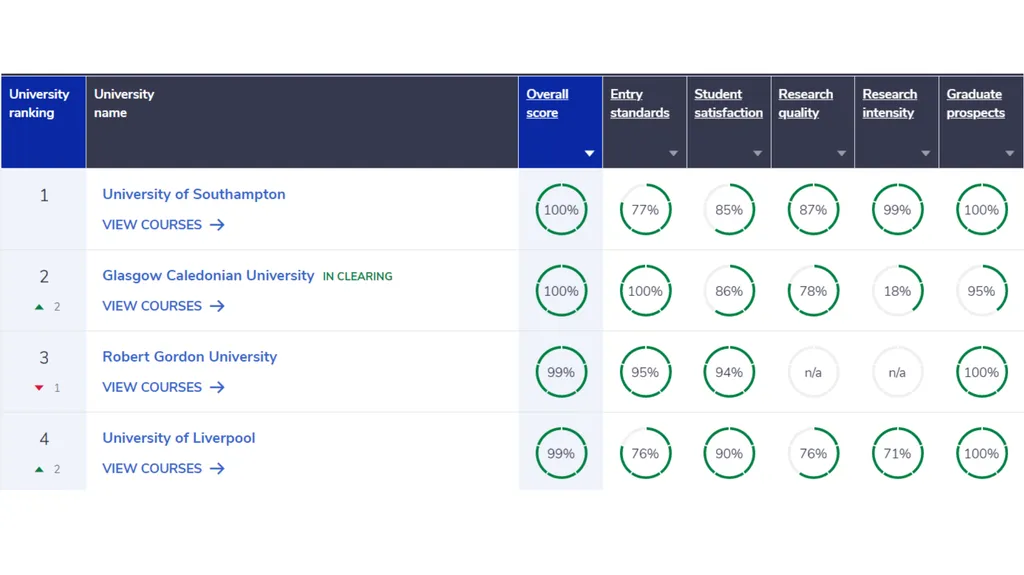Open Robert Gordon University page
Viewport: 1024px width, 575px height.
click(x=189, y=357)
